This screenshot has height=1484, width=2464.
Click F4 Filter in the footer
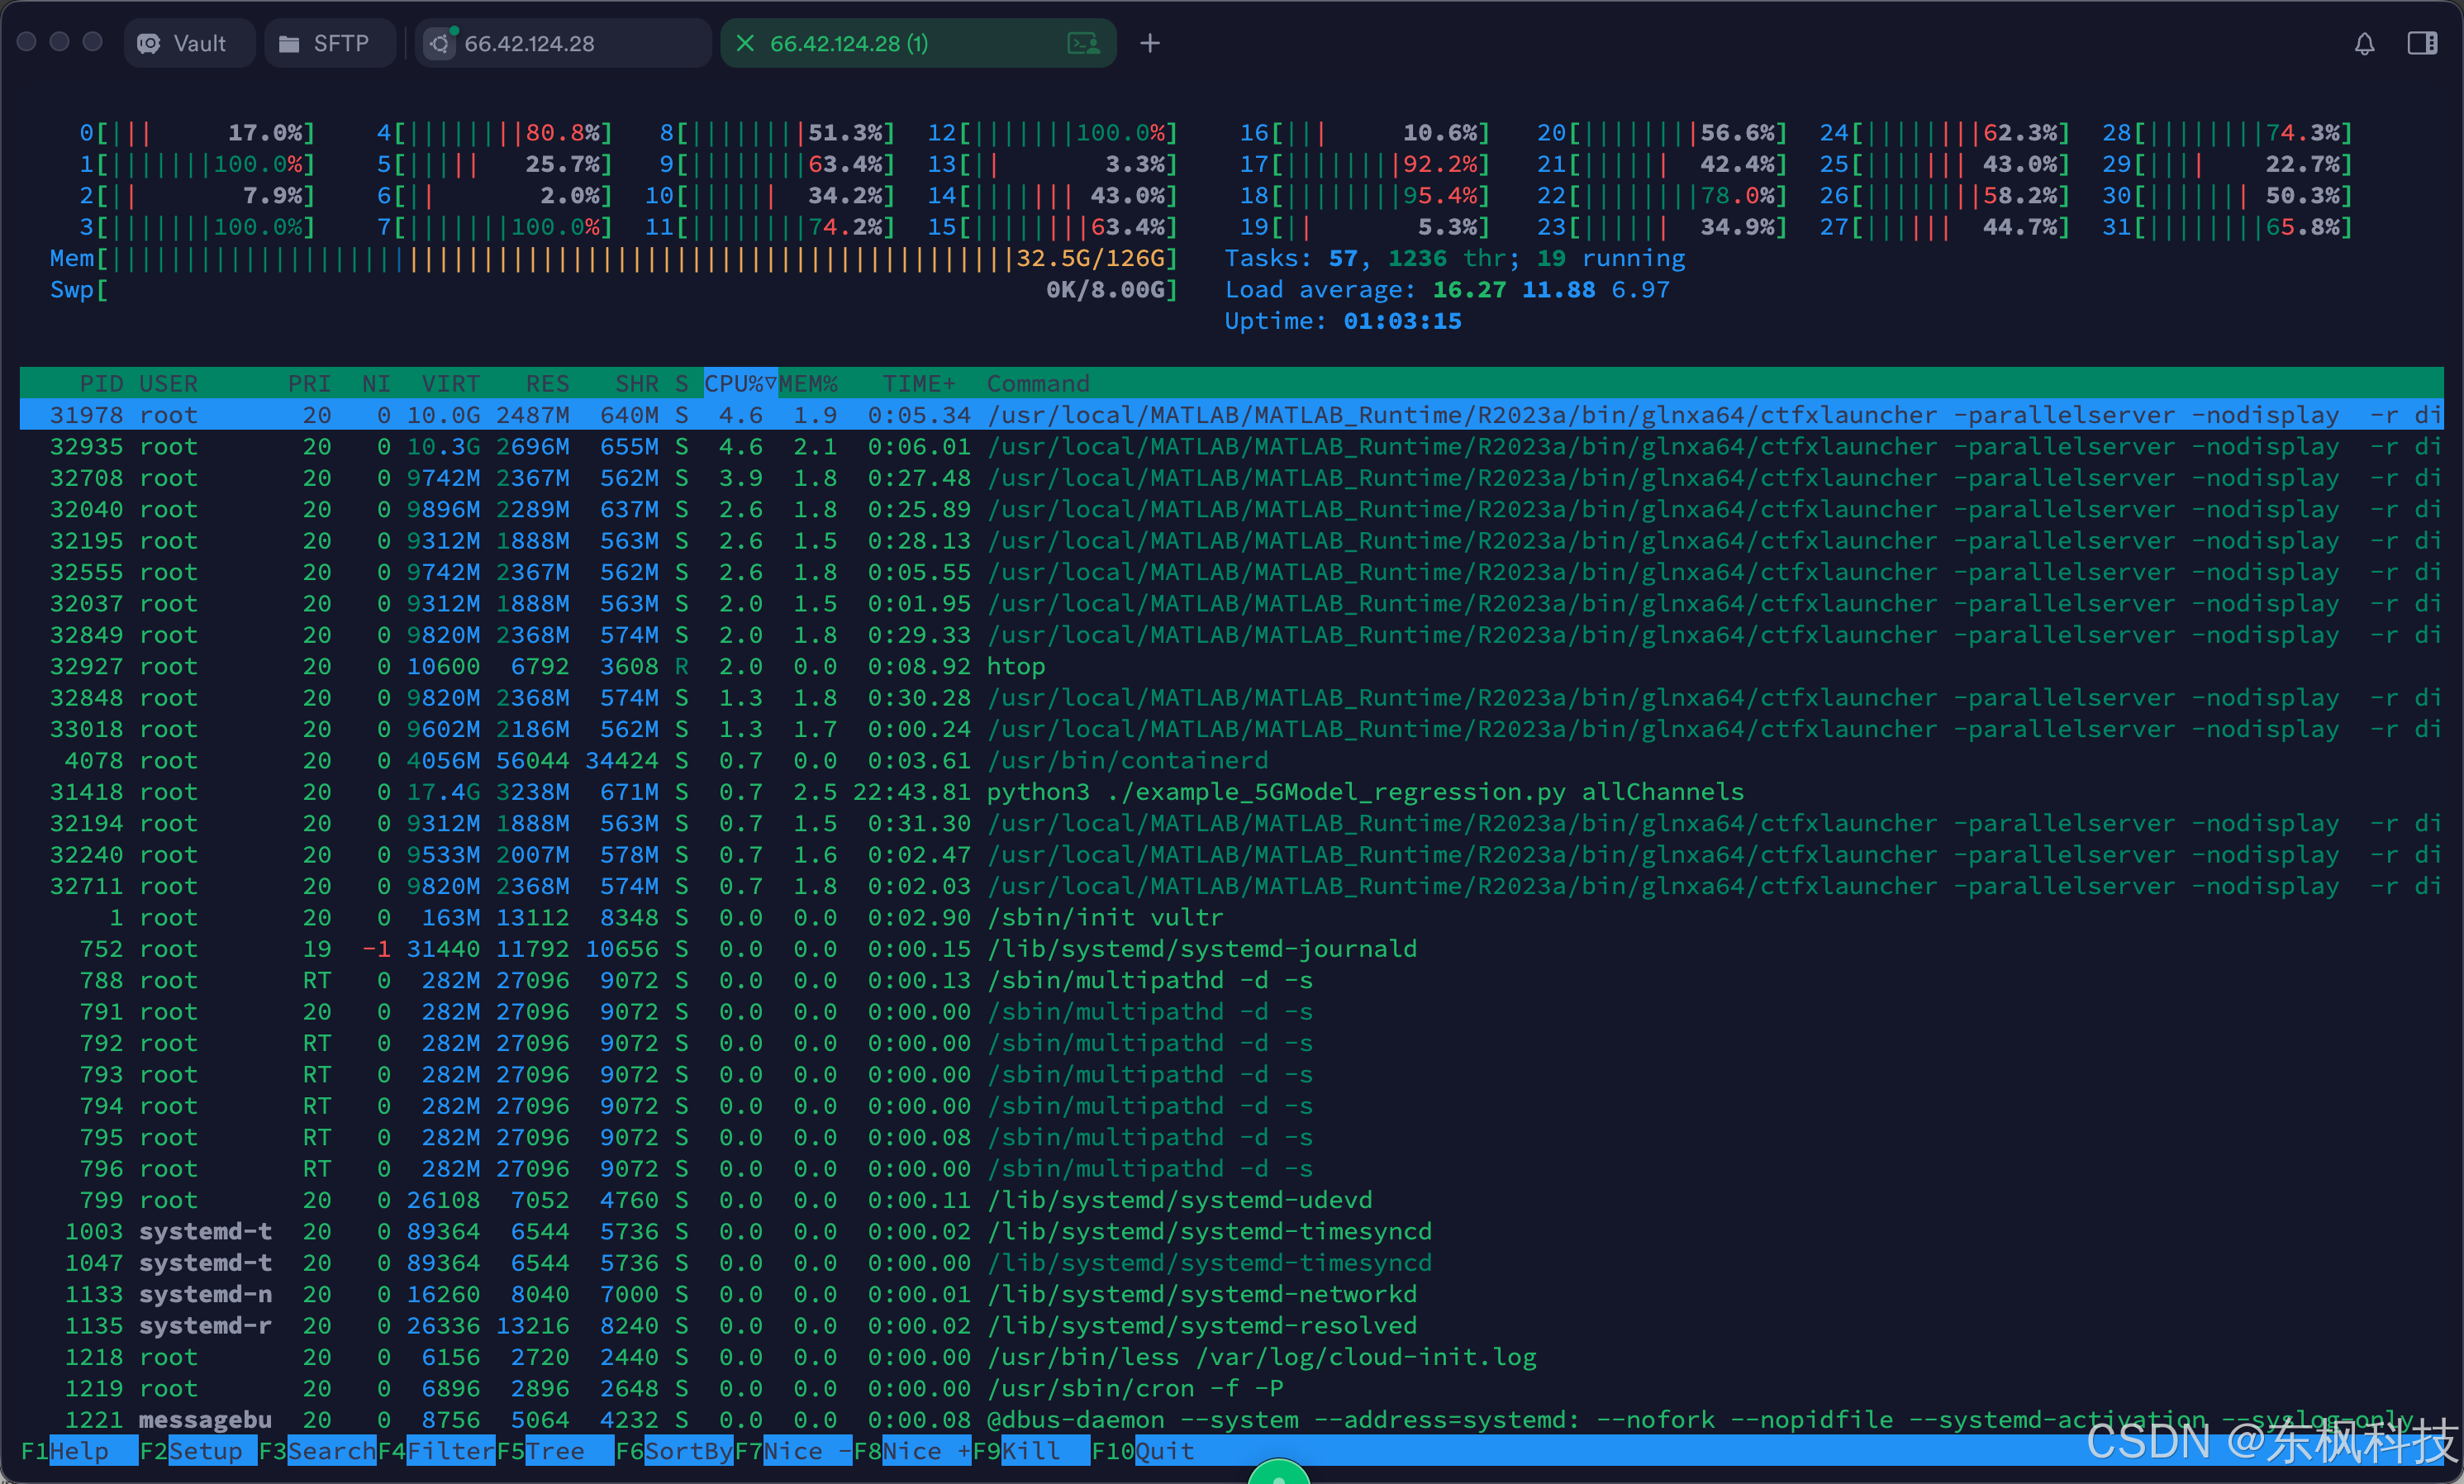tap(449, 1451)
